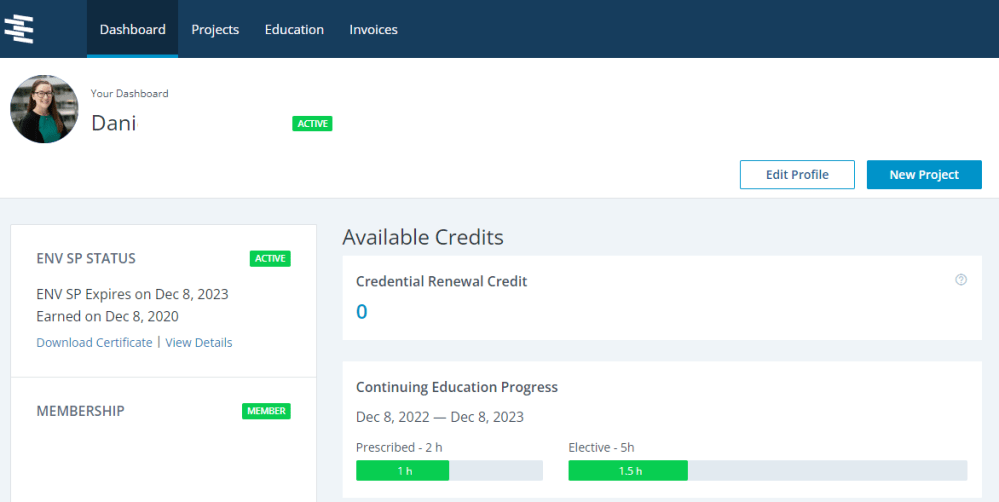
Task: Click Dani's profile photo
Action: pos(44,109)
